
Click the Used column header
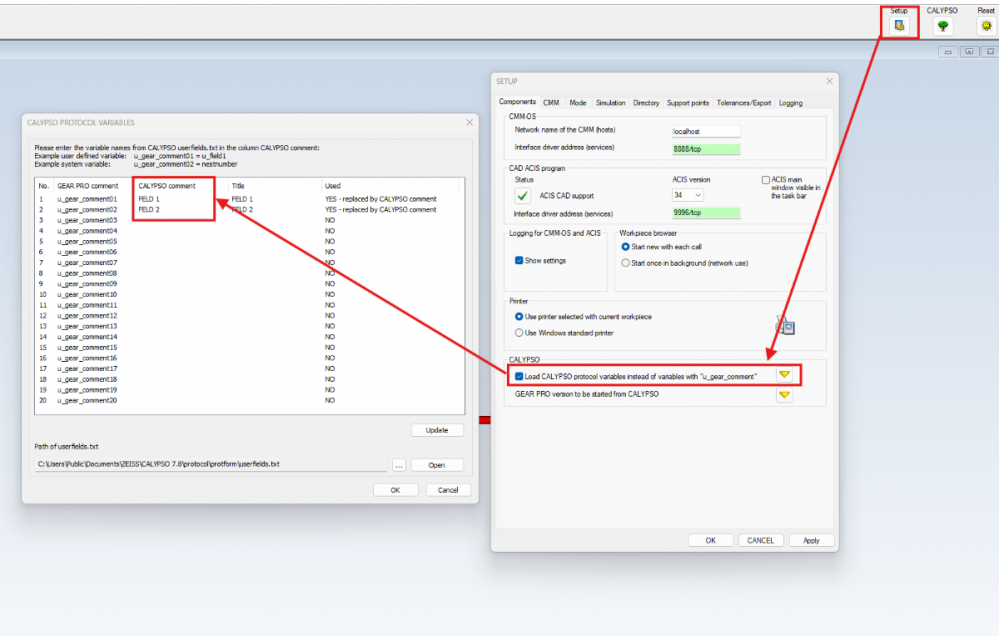[x=333, y=186]
